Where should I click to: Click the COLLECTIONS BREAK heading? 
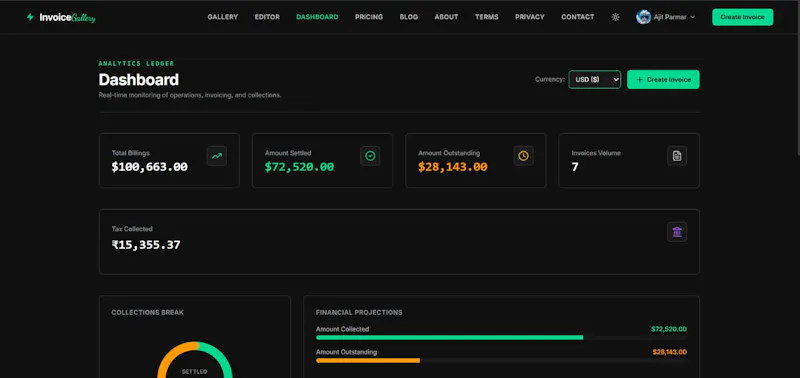[x=148, y=312]
